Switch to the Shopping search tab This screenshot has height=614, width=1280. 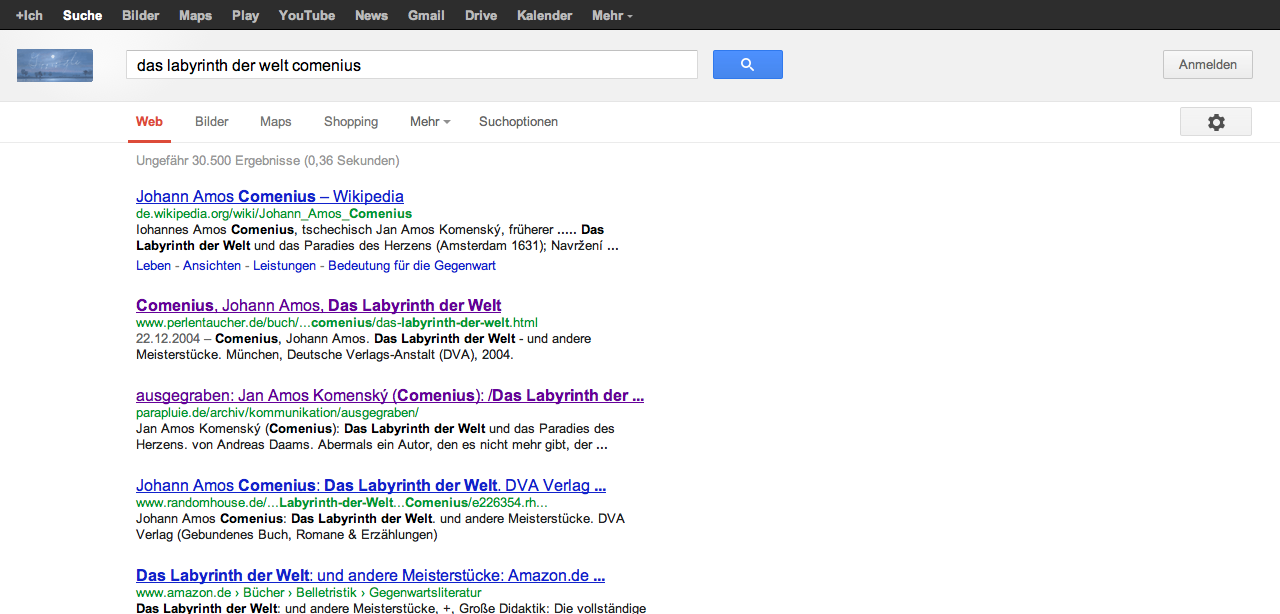tap(351, 122)
